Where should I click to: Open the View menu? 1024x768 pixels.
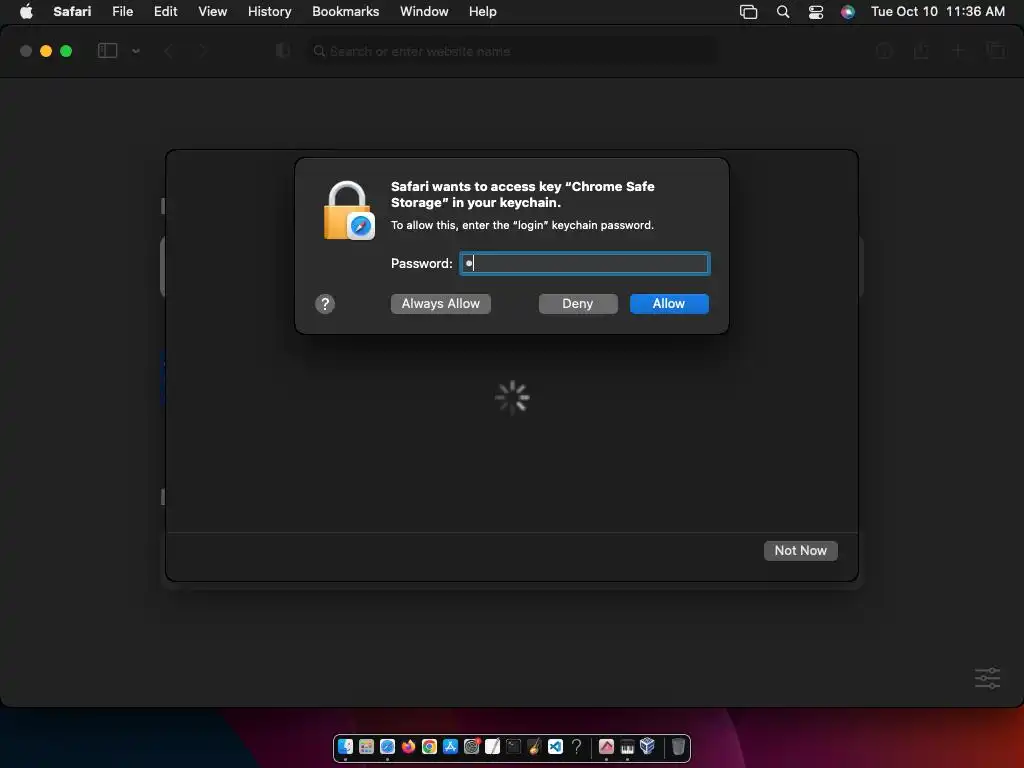click(213, 11)
